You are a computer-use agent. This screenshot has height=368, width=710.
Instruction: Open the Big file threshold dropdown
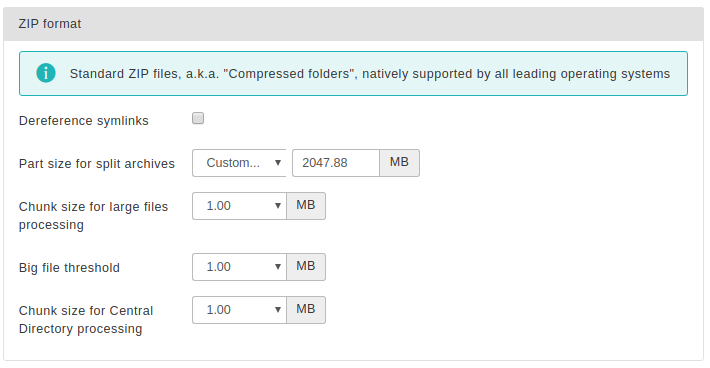click(x=239, y=267)
